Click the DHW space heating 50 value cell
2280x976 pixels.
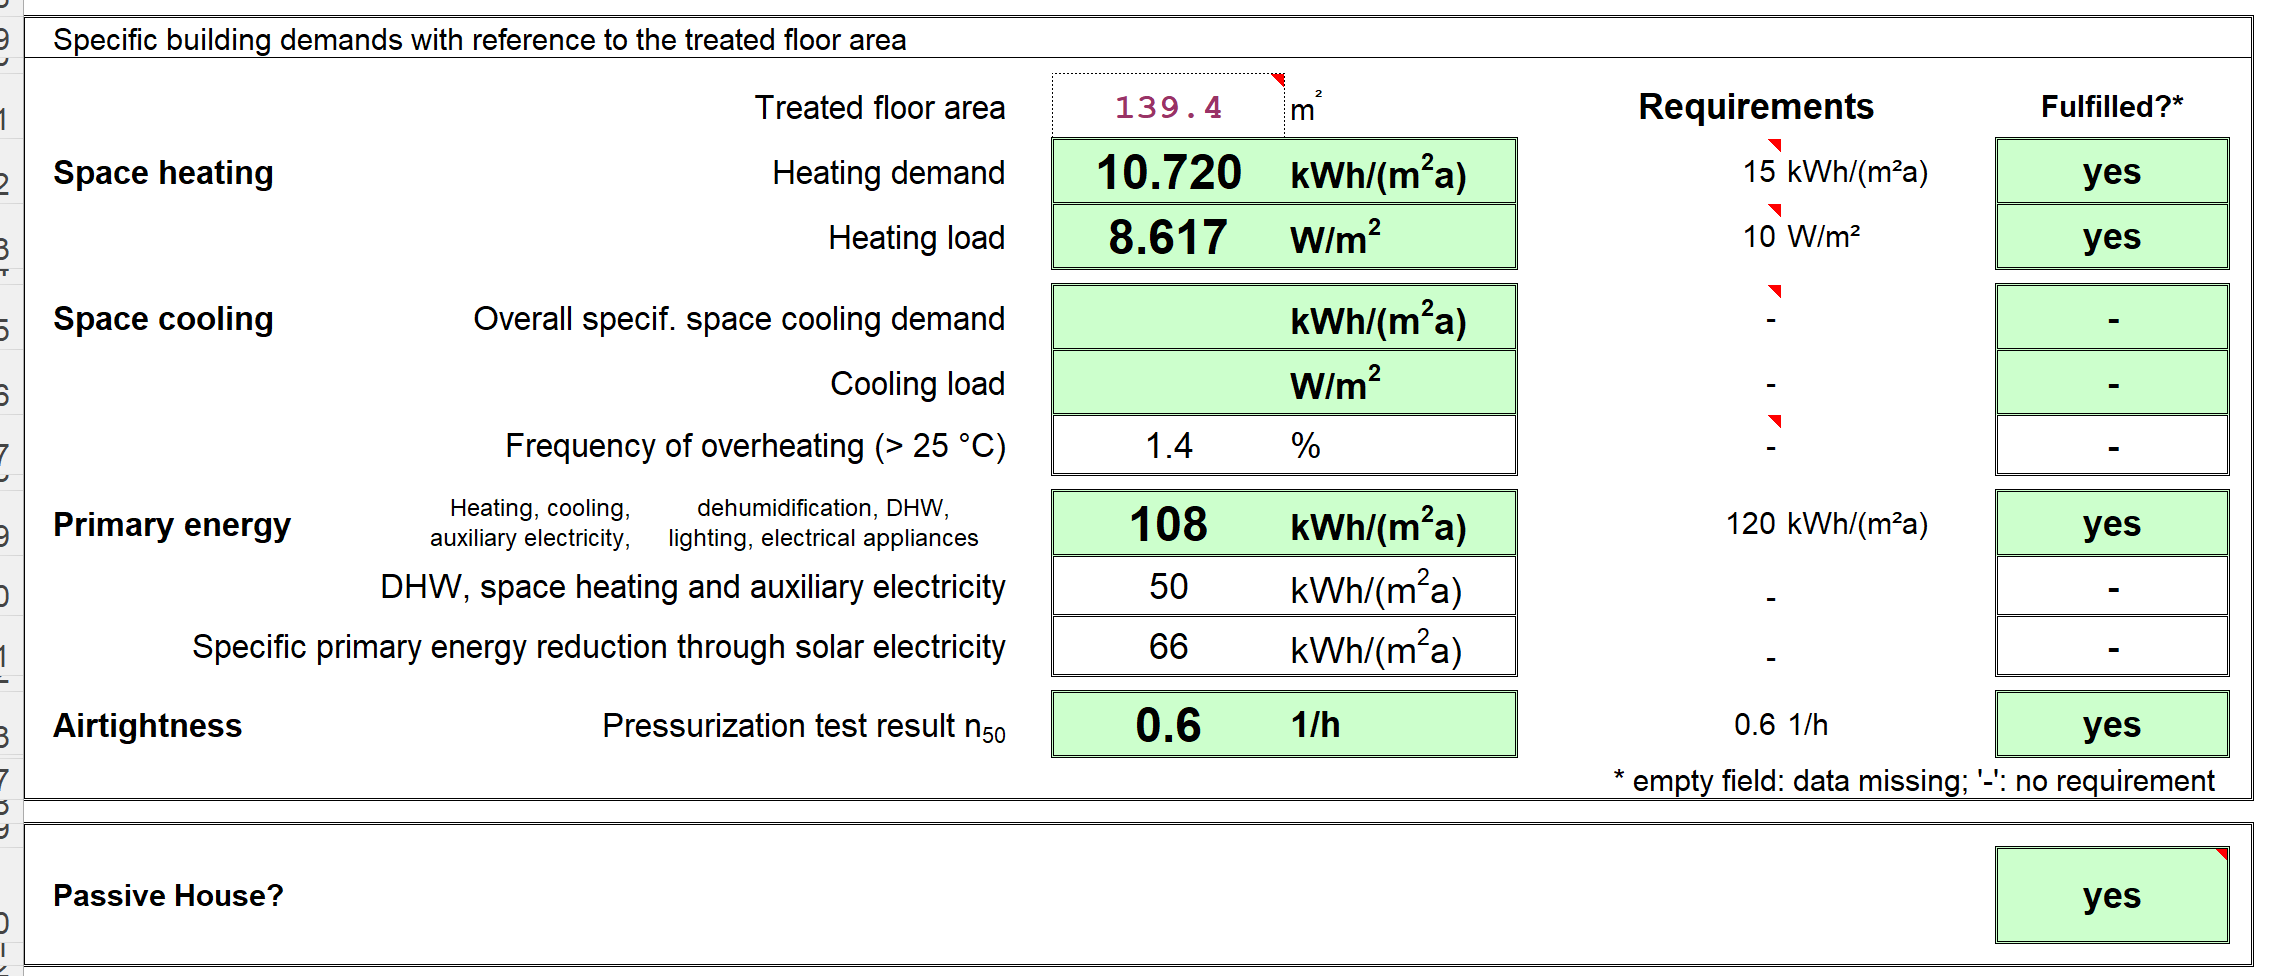[1284, 587]
